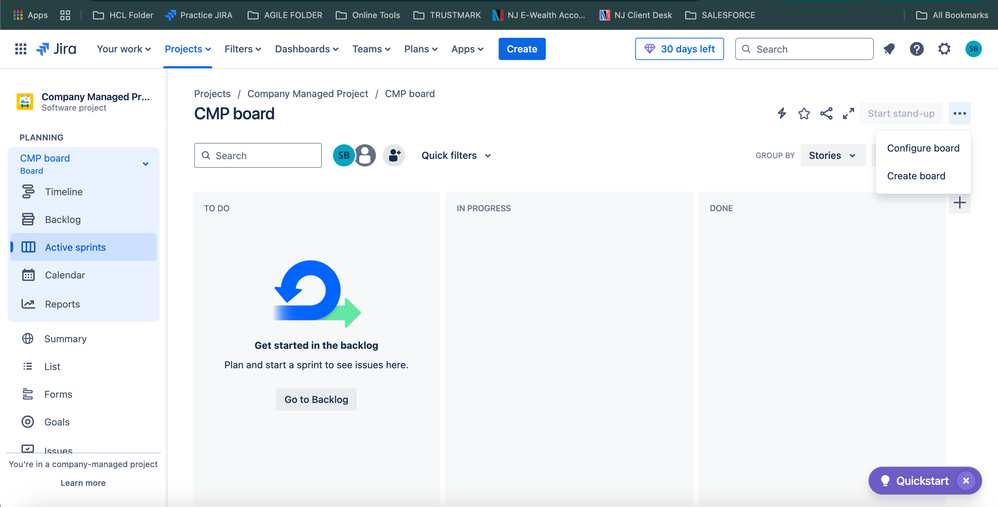Open the TRUSTMARK bookmark folder
Viewport: 998px width, 507px height.
447,15
